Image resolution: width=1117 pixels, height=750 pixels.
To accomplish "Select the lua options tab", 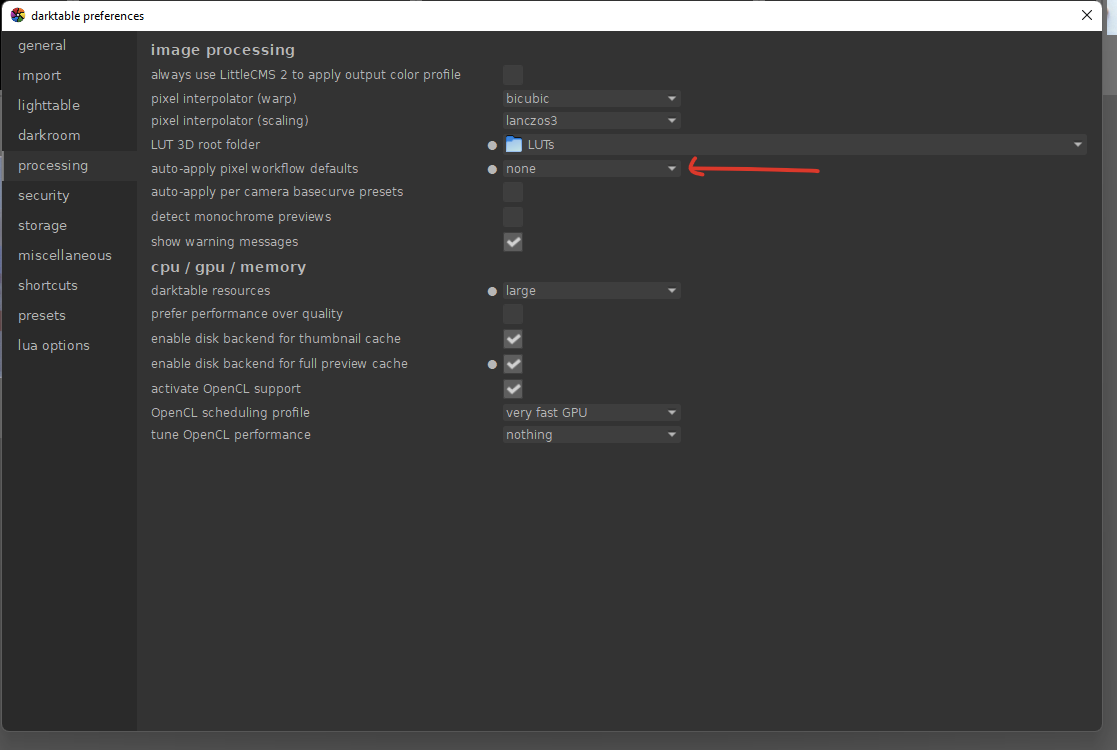I will click(x=69, y=345).
